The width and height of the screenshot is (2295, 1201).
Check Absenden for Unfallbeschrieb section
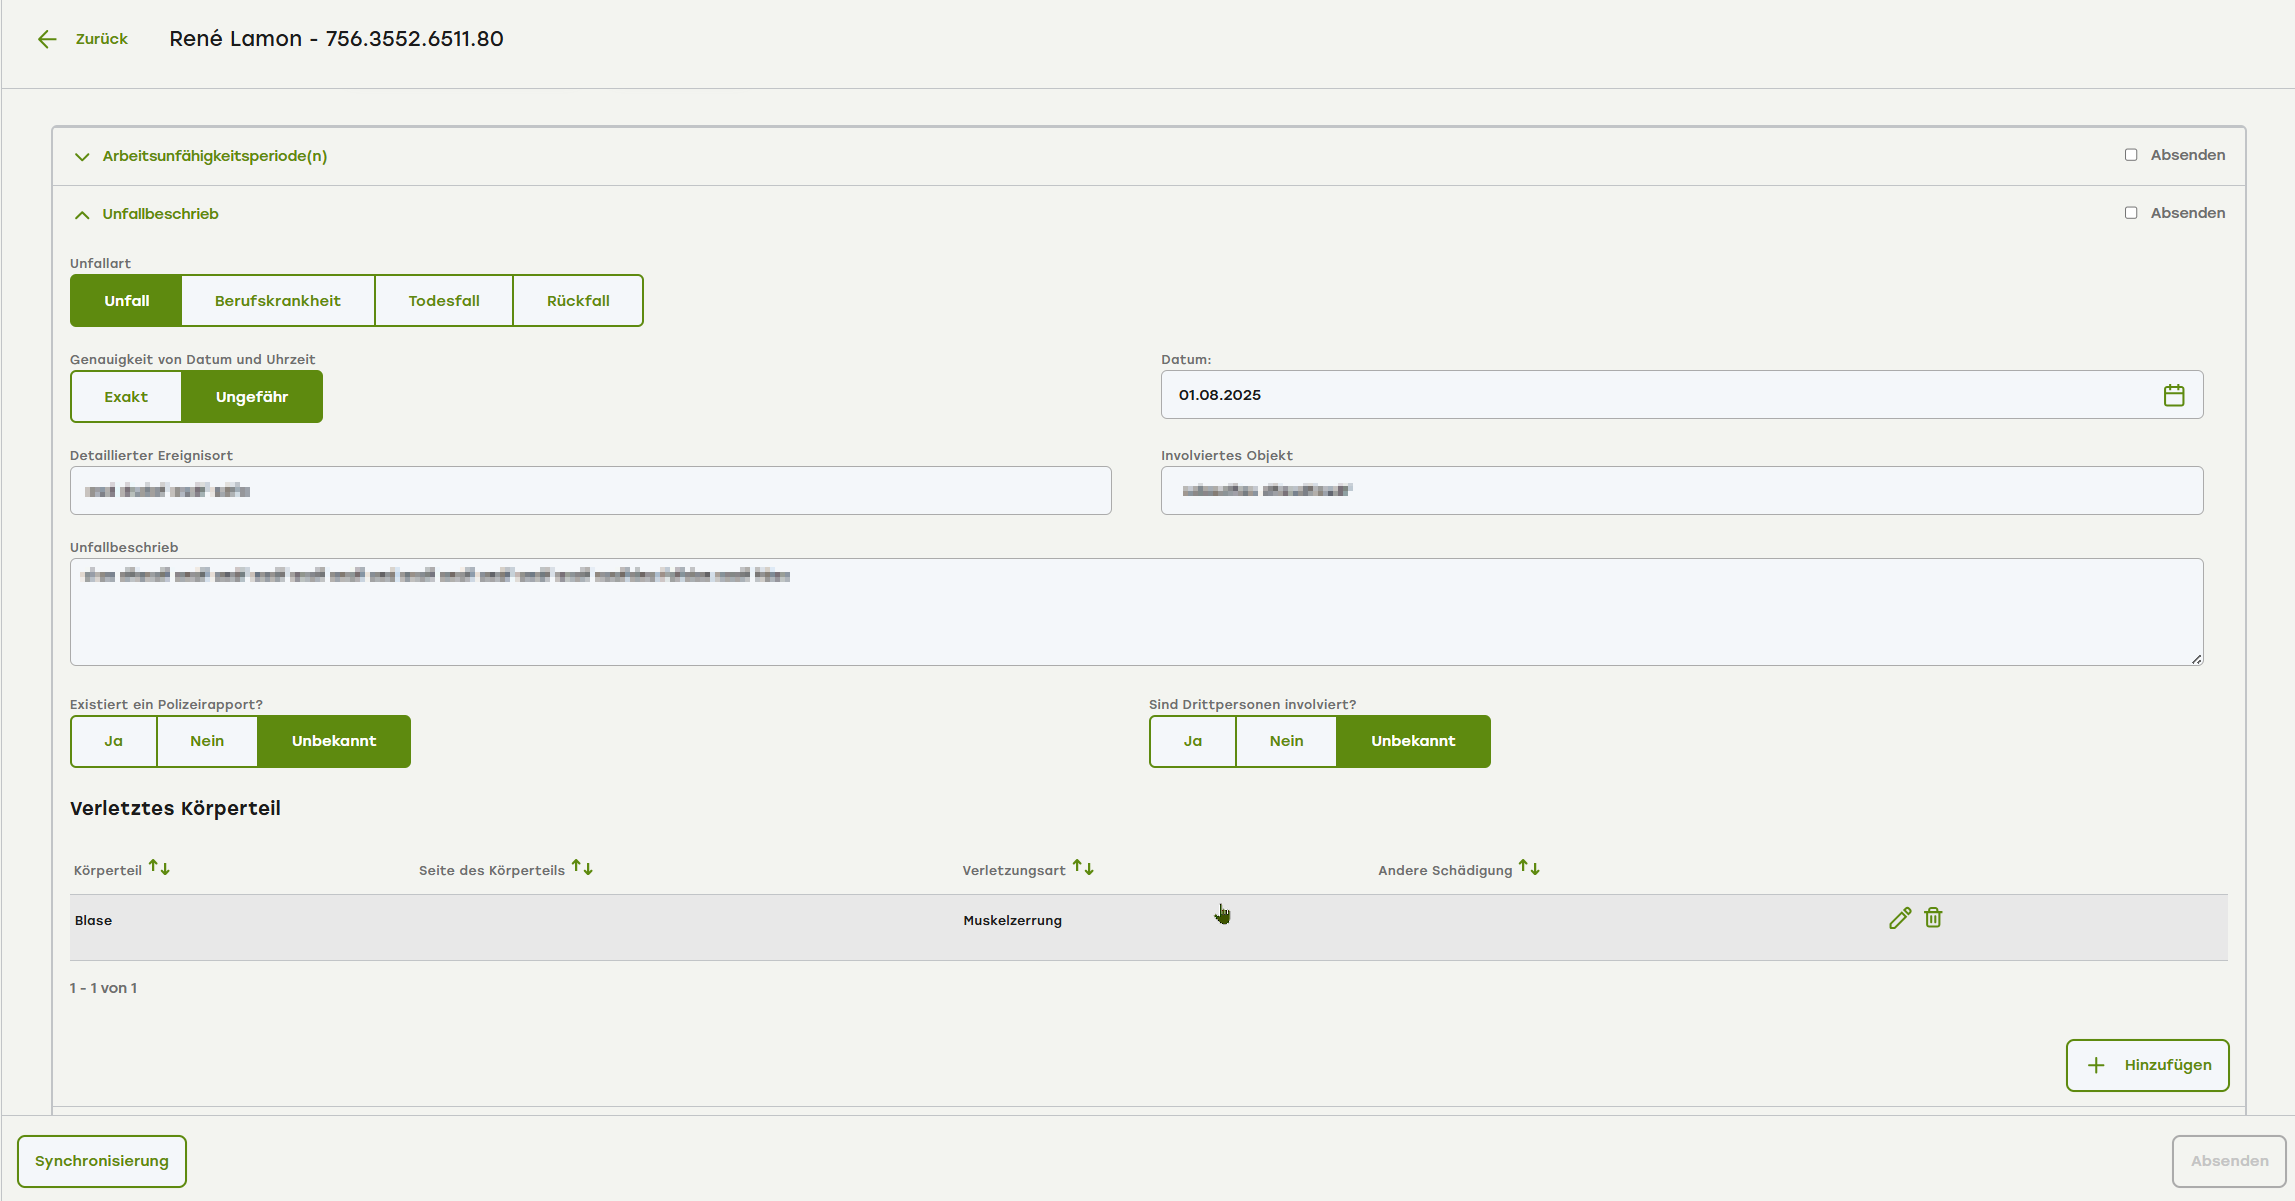click(x=2131, y=213)
